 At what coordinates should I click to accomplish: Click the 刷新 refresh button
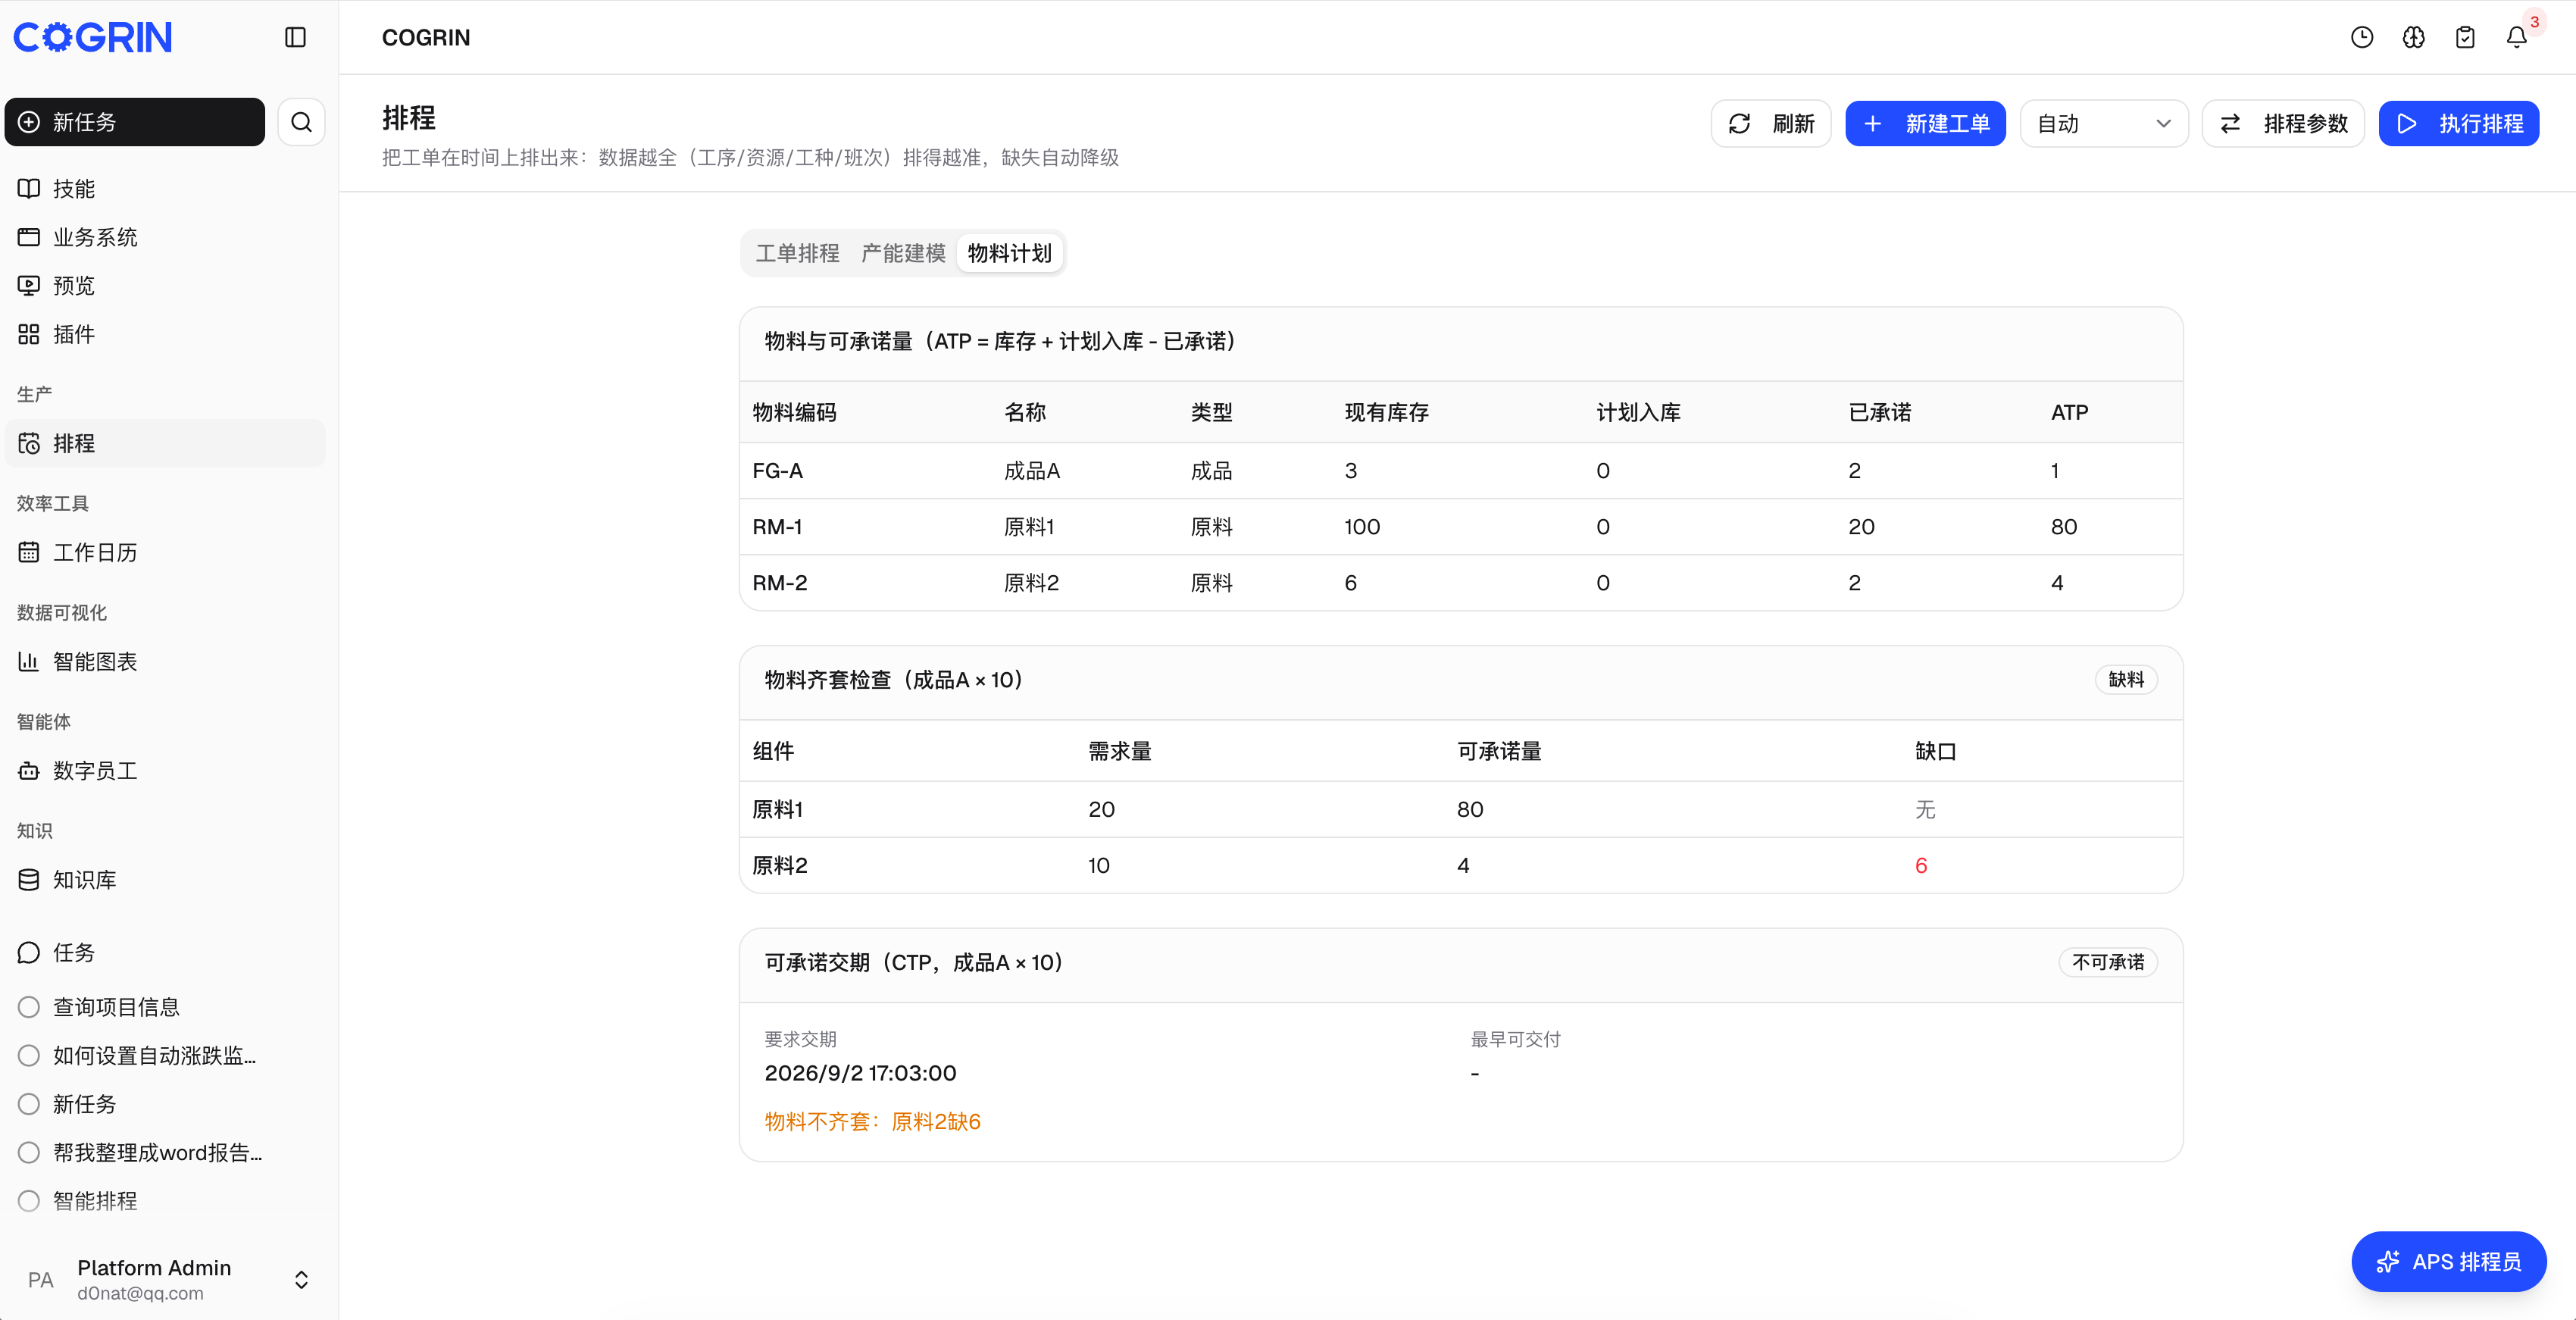[x=1771, y=124]
